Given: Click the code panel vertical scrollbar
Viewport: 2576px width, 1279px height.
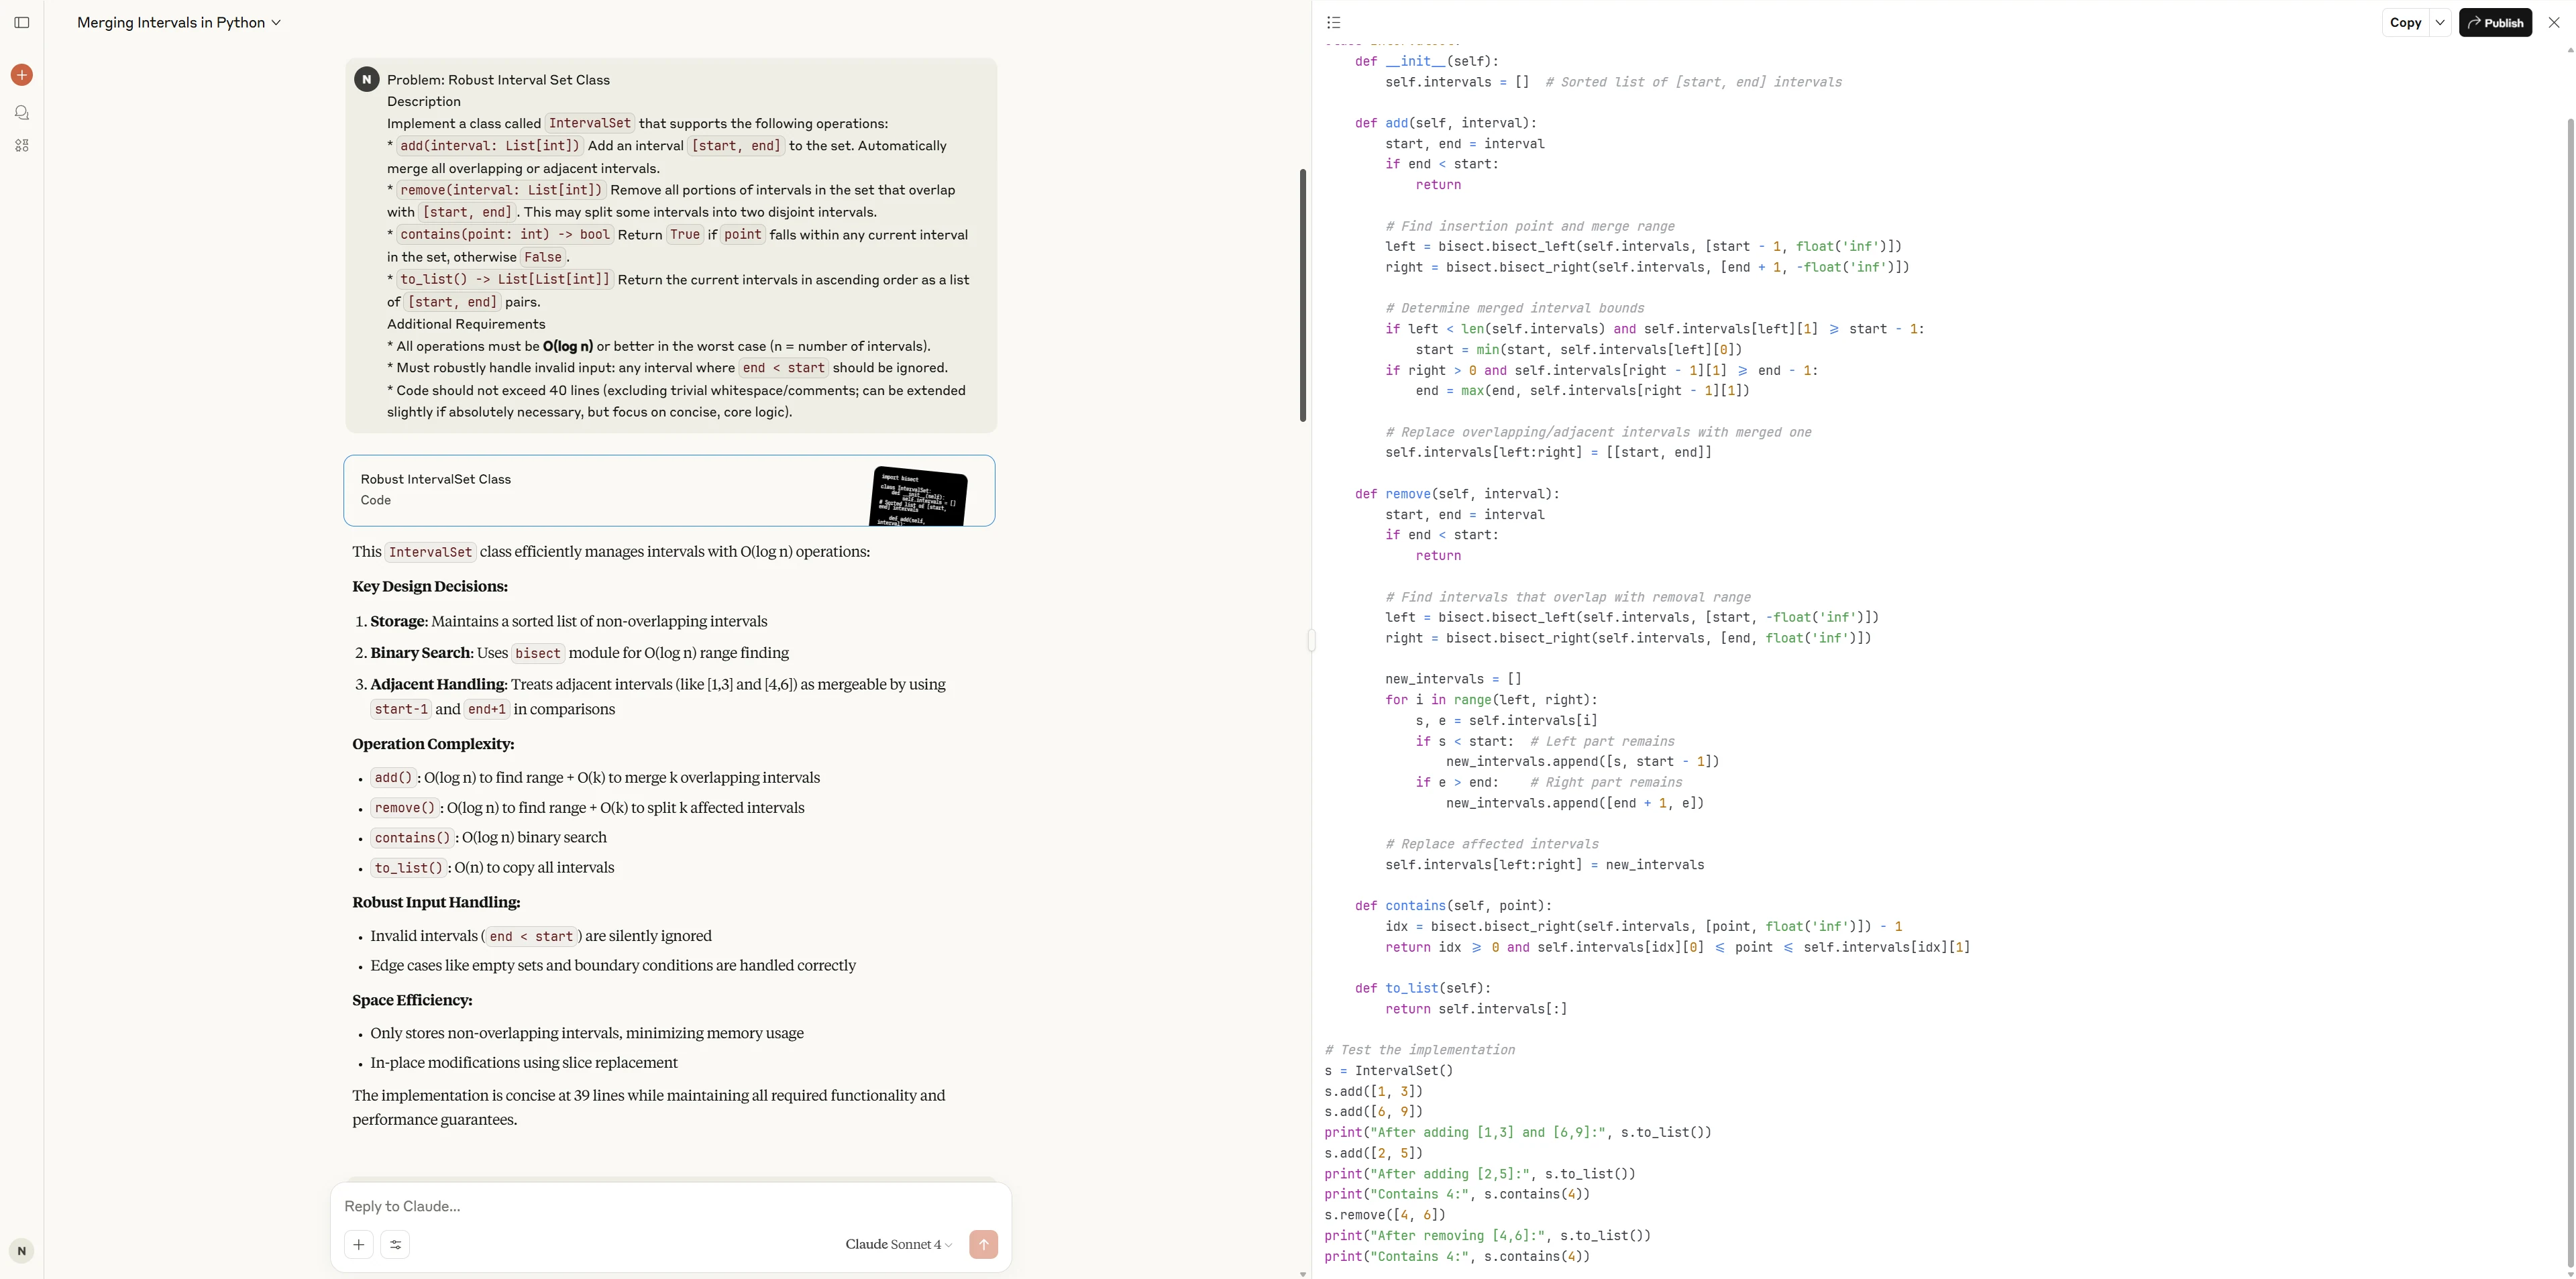Looking at the screenshot, I should coord(2571,693).
